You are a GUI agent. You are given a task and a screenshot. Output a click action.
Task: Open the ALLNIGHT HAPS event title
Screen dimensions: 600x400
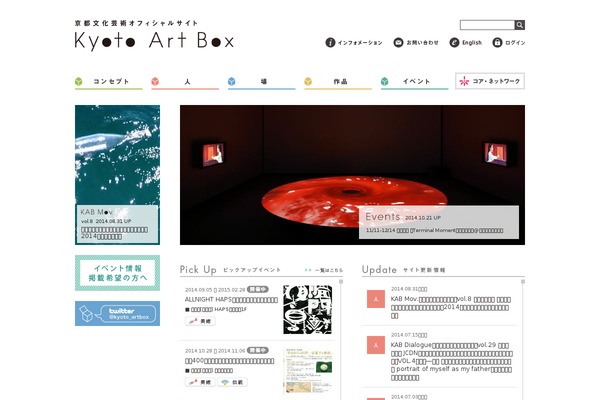[x=231, y=300]
